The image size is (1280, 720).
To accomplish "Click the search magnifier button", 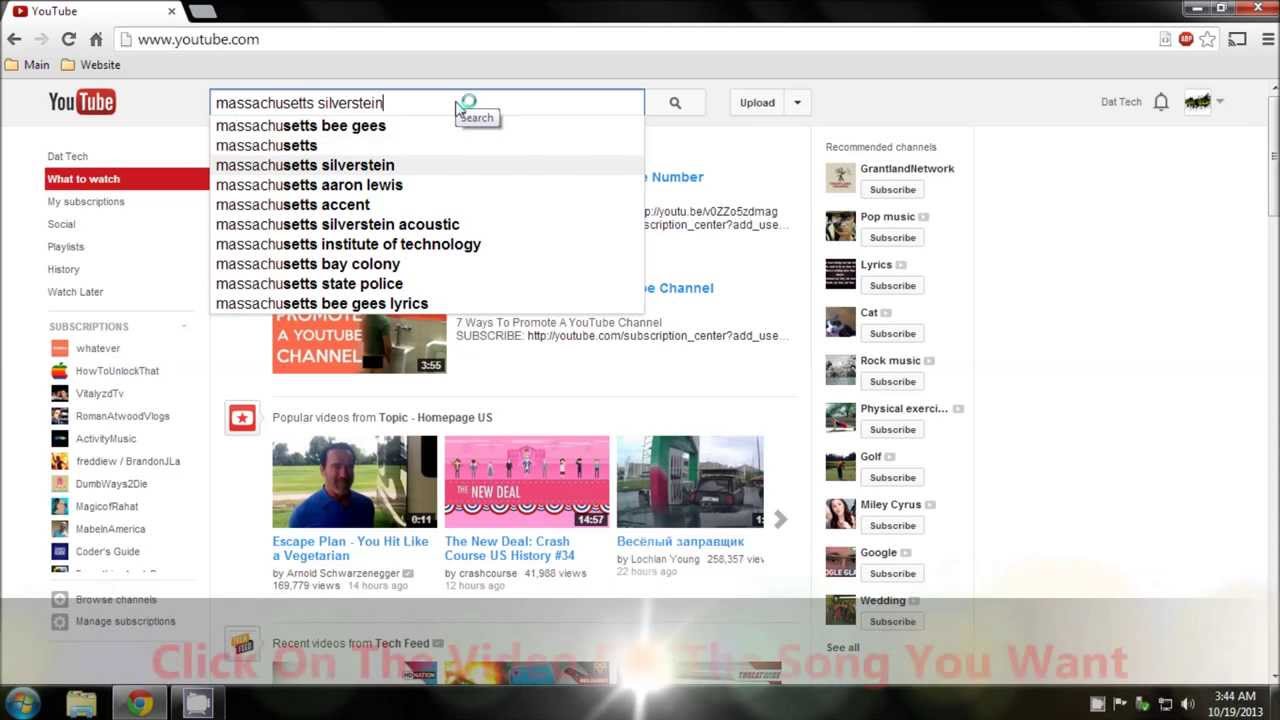I will click(x=675, y=102).
